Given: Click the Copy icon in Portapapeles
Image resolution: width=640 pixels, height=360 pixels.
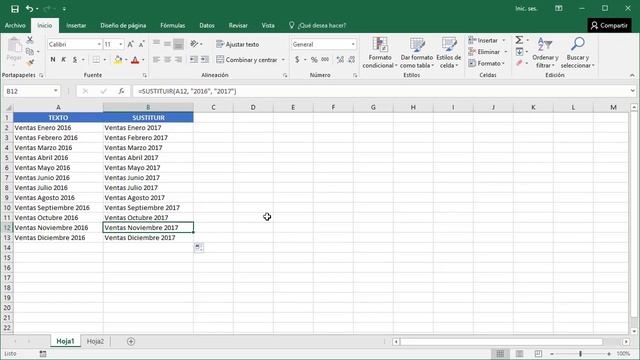Looking at the screenshot, I should [30, 51].
